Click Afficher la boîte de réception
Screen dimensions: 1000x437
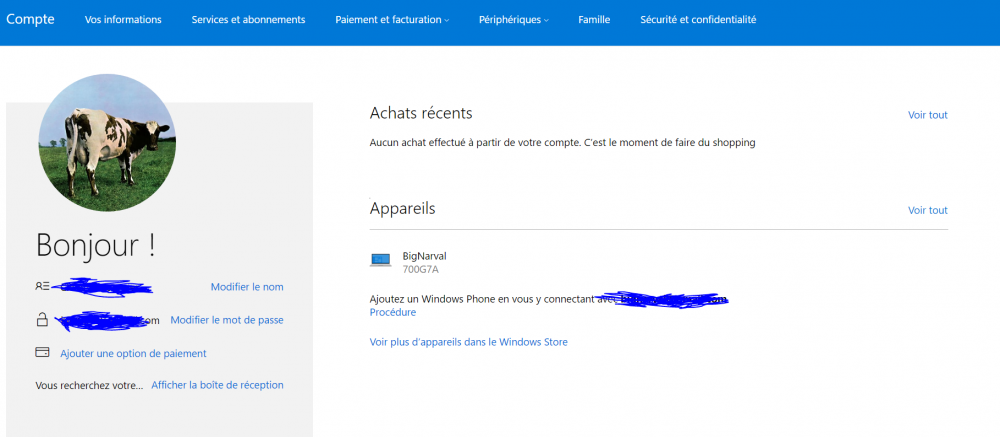[x=217, y=385]
